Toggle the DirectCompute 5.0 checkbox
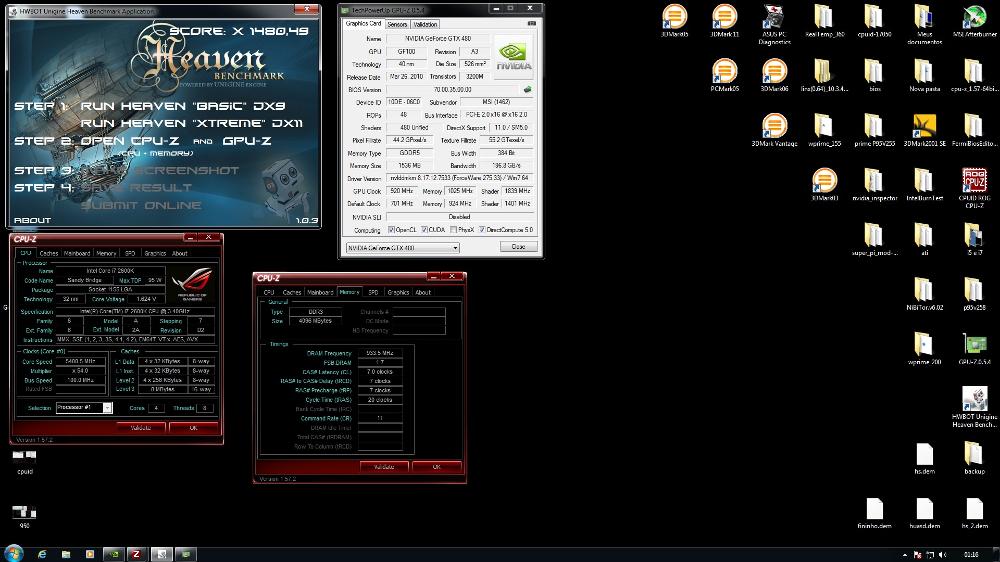Screen dimensions: 1000x562 pyautogui.click(x=482, y=230)
